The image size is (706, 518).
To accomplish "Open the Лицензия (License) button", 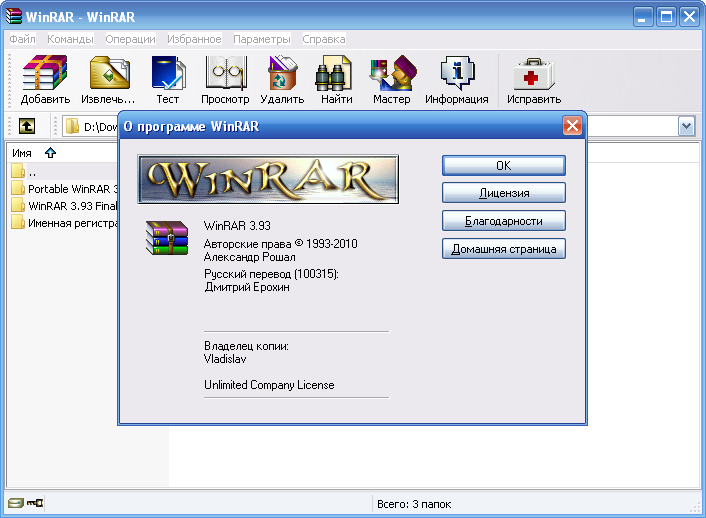I will point(503,193).
